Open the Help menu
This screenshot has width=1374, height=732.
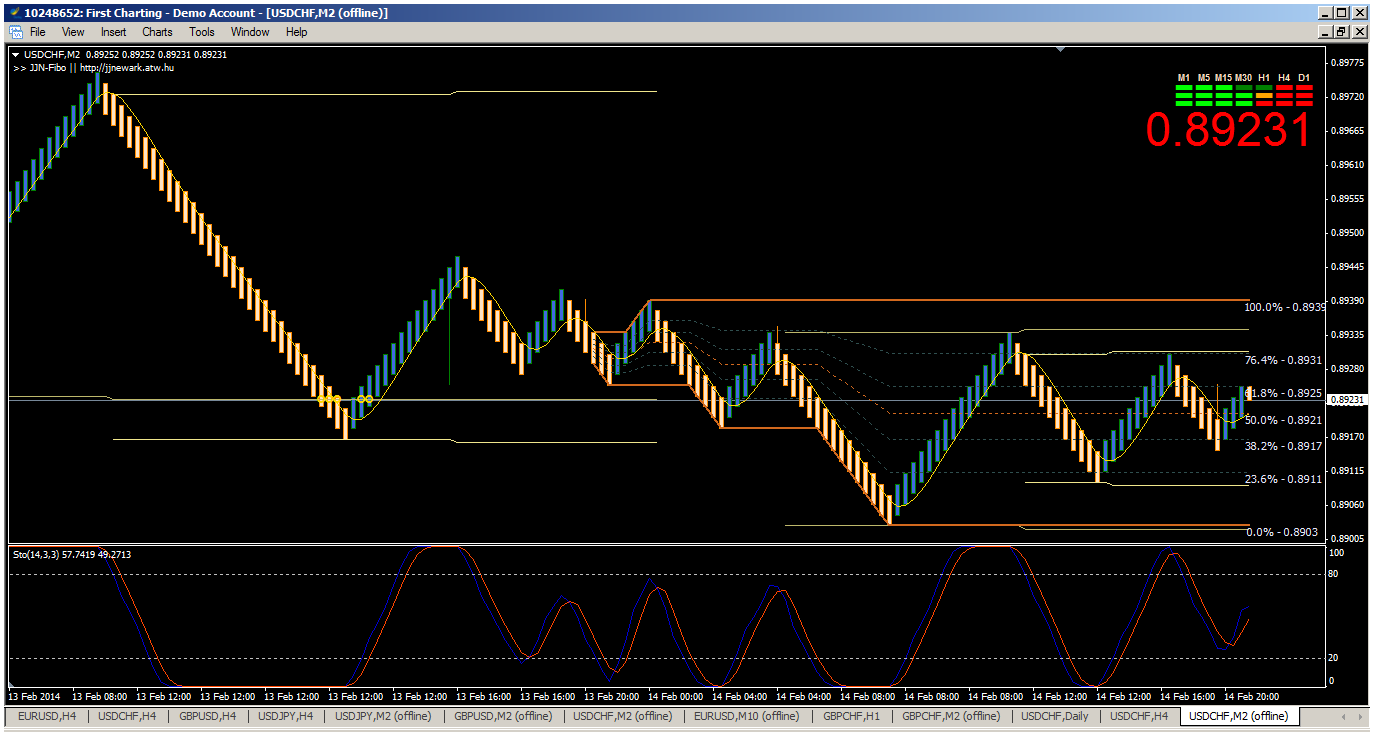[x=296, y=32]
